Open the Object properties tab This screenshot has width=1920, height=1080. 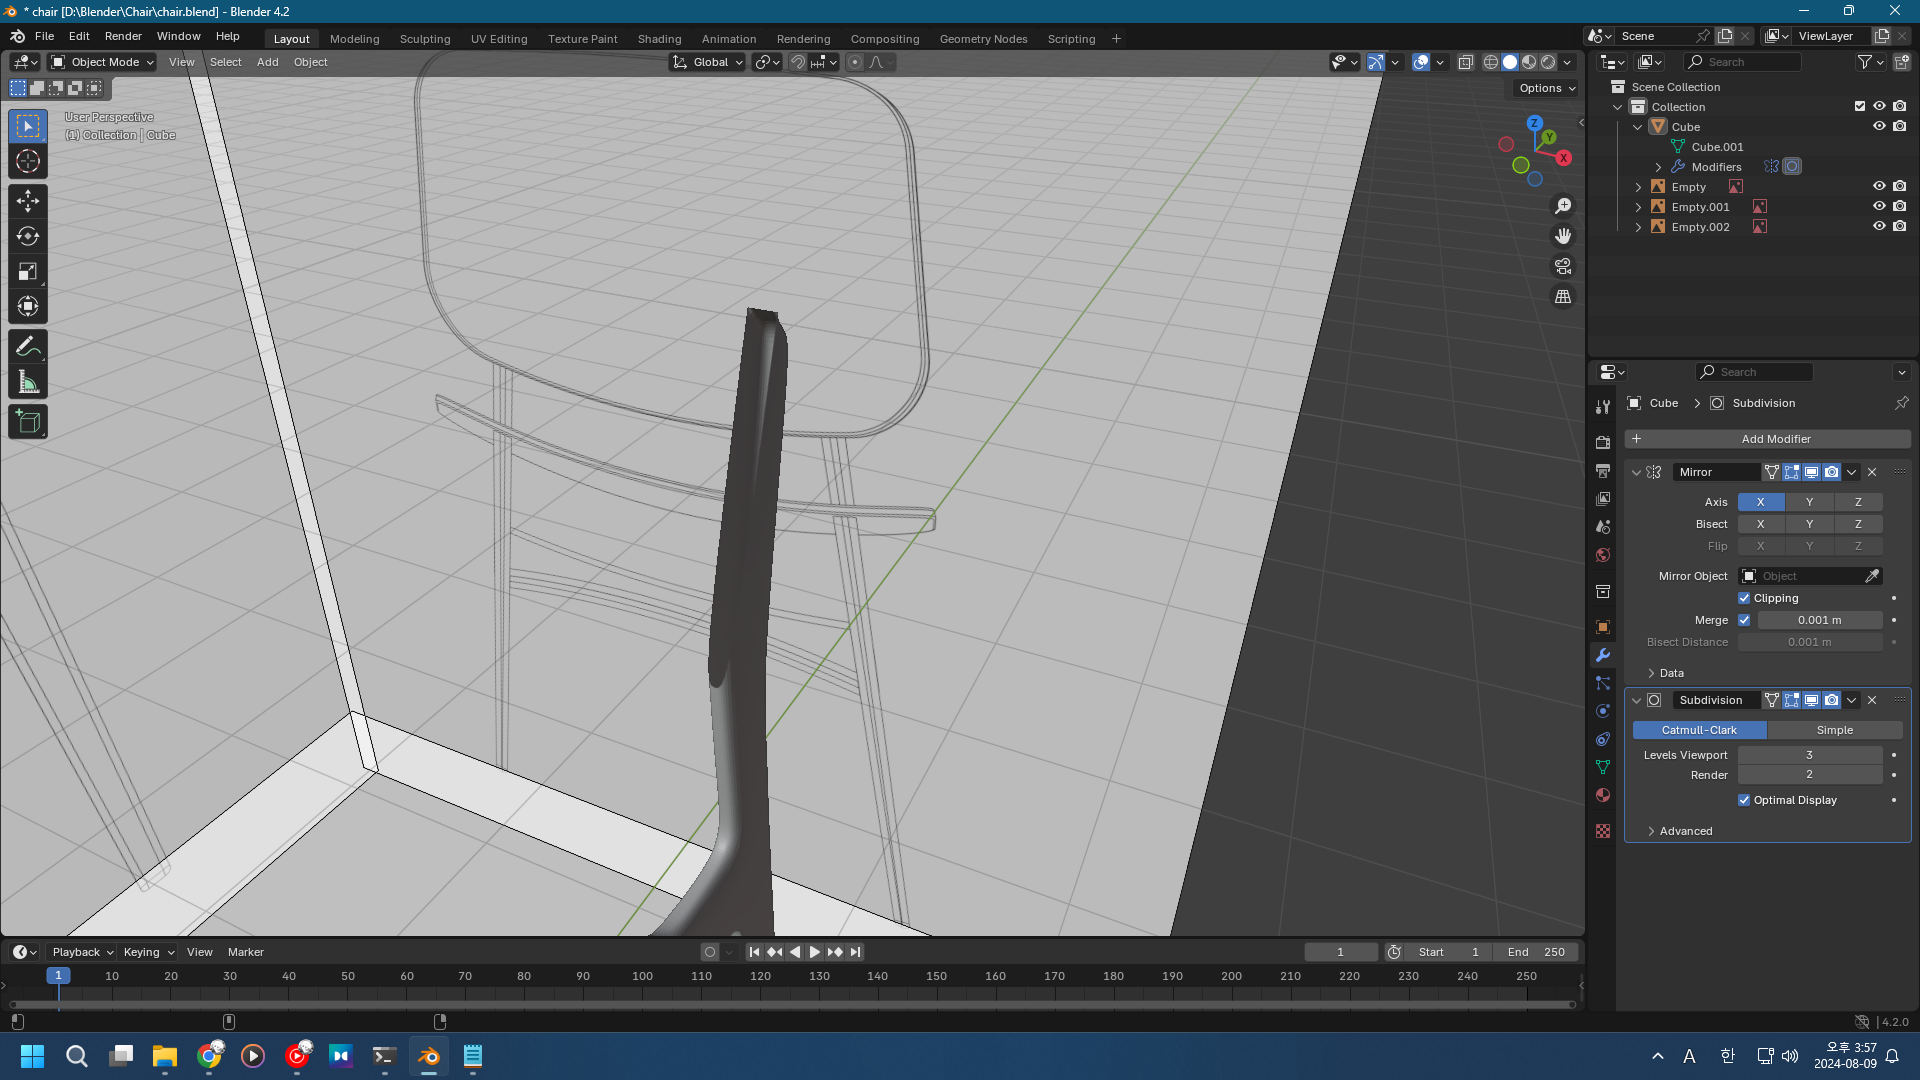[1603, 627]
